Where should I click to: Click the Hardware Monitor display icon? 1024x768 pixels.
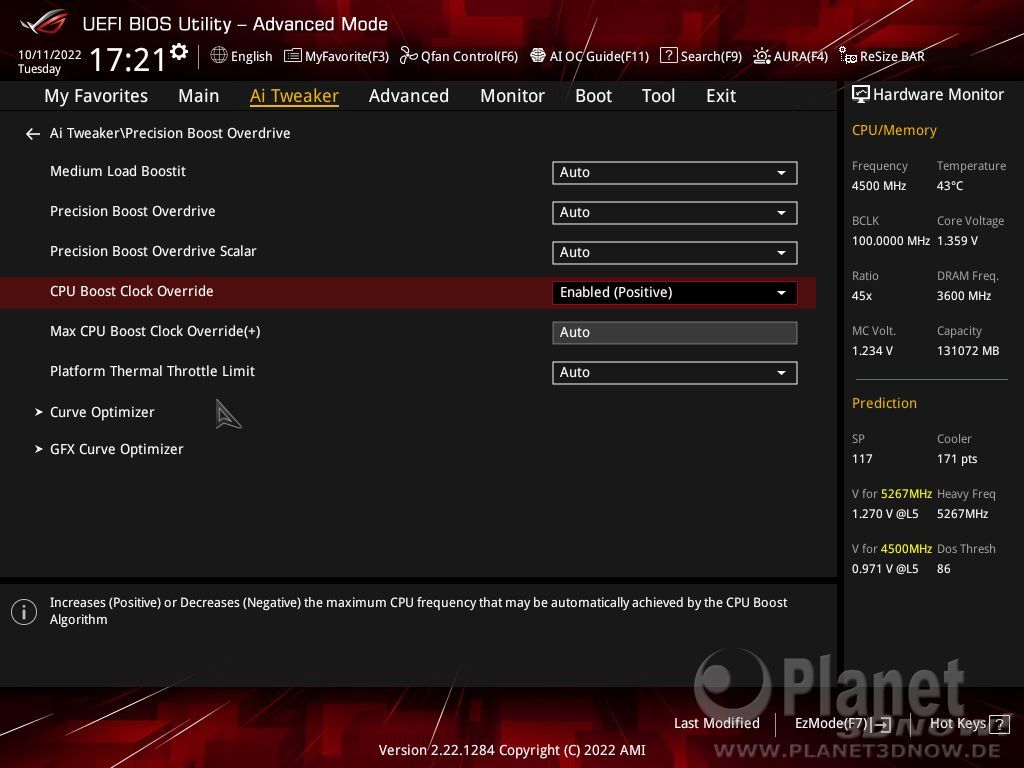861,95
